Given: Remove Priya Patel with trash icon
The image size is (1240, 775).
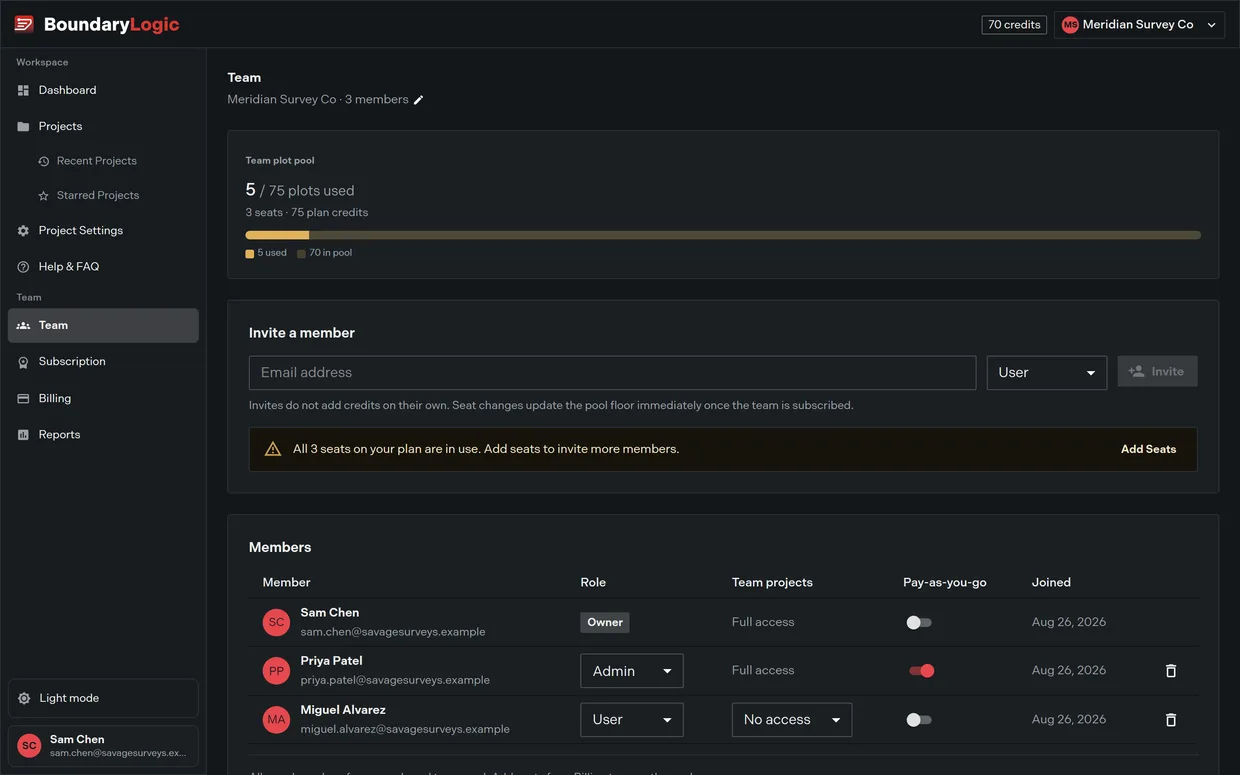Looking at the screenshot, I should 1171,671.
